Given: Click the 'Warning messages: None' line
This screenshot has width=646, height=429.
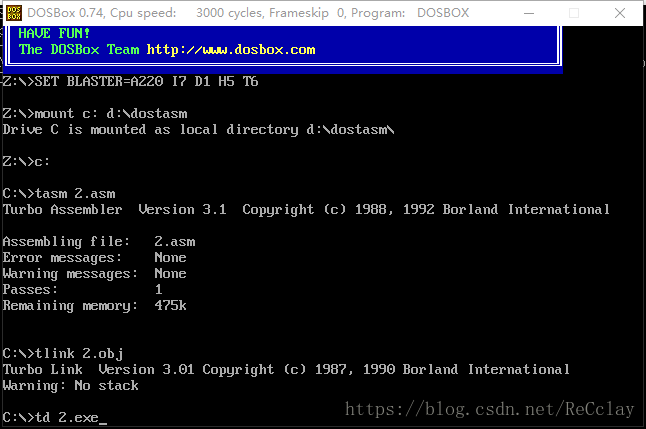Looking at the screenshot, I should click(x=94, y=274).
